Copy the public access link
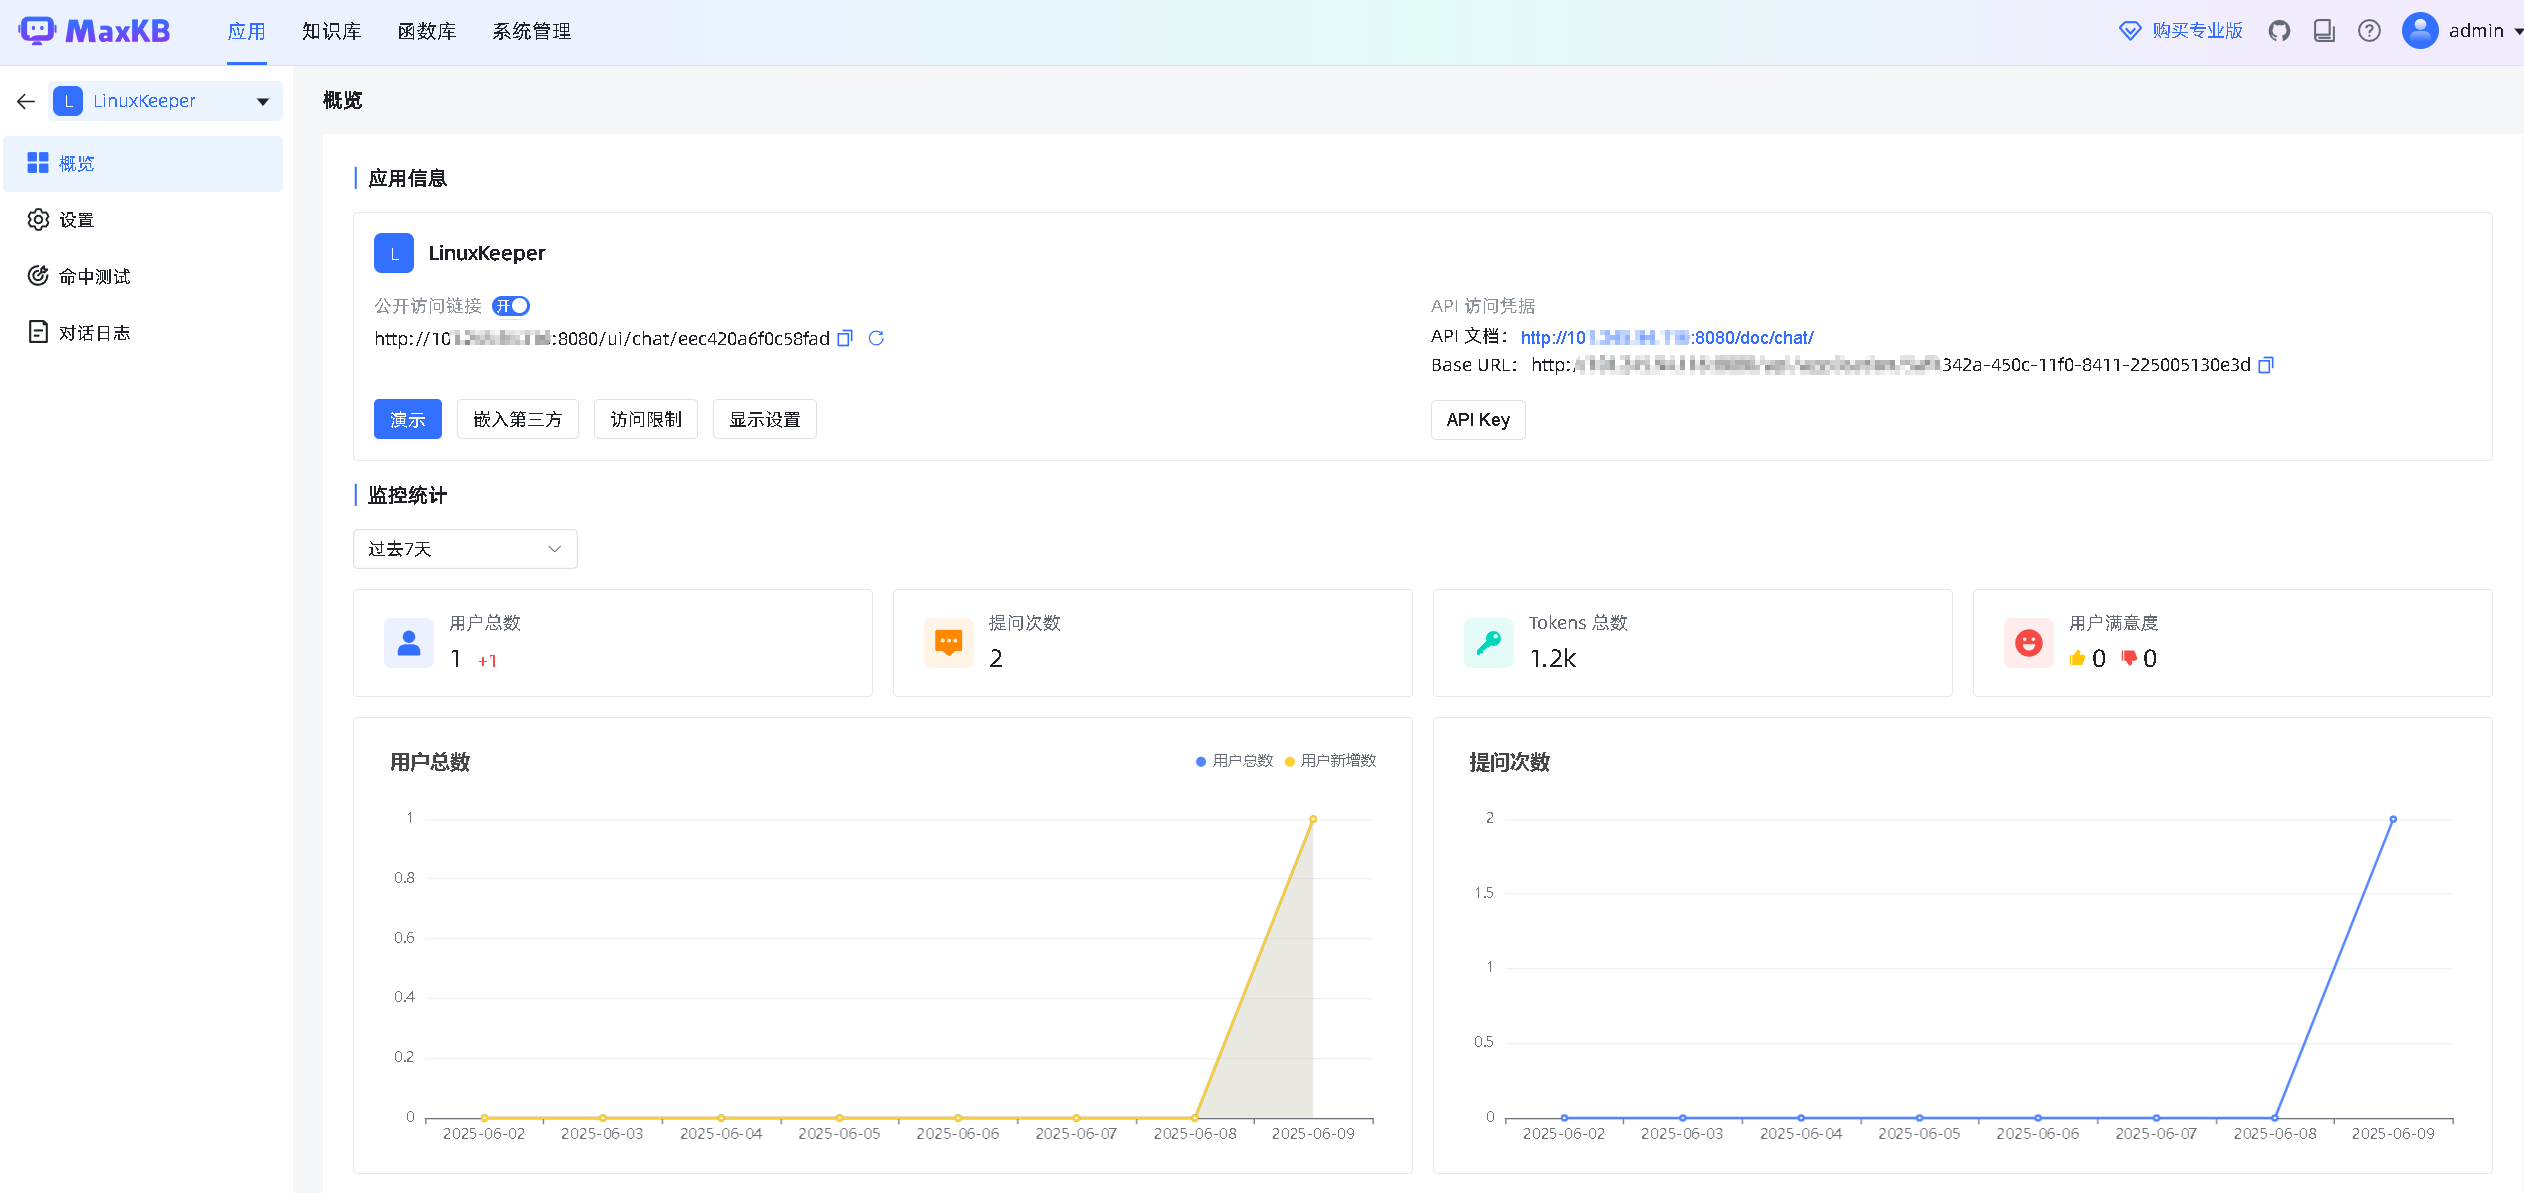2524x1193 pixels. 845,338
